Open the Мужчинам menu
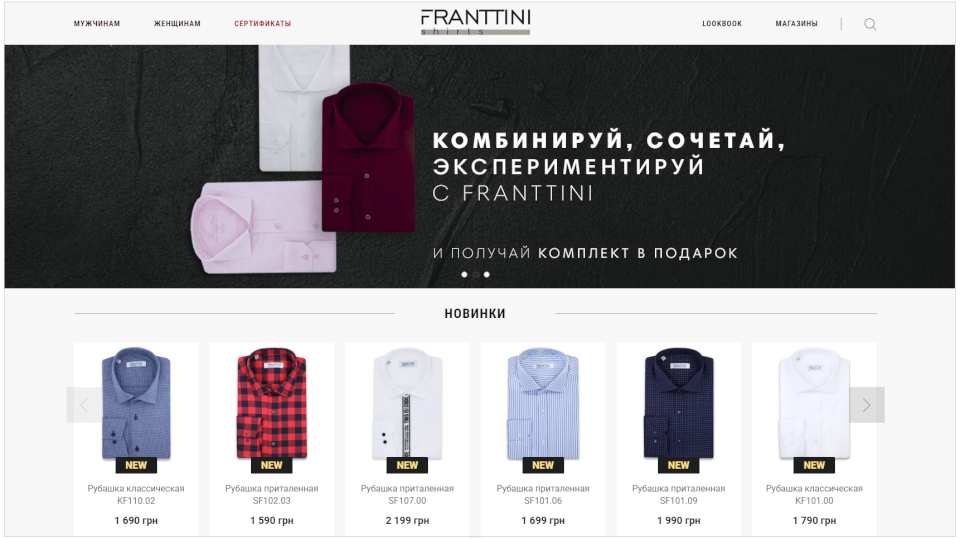 (97, 24)
